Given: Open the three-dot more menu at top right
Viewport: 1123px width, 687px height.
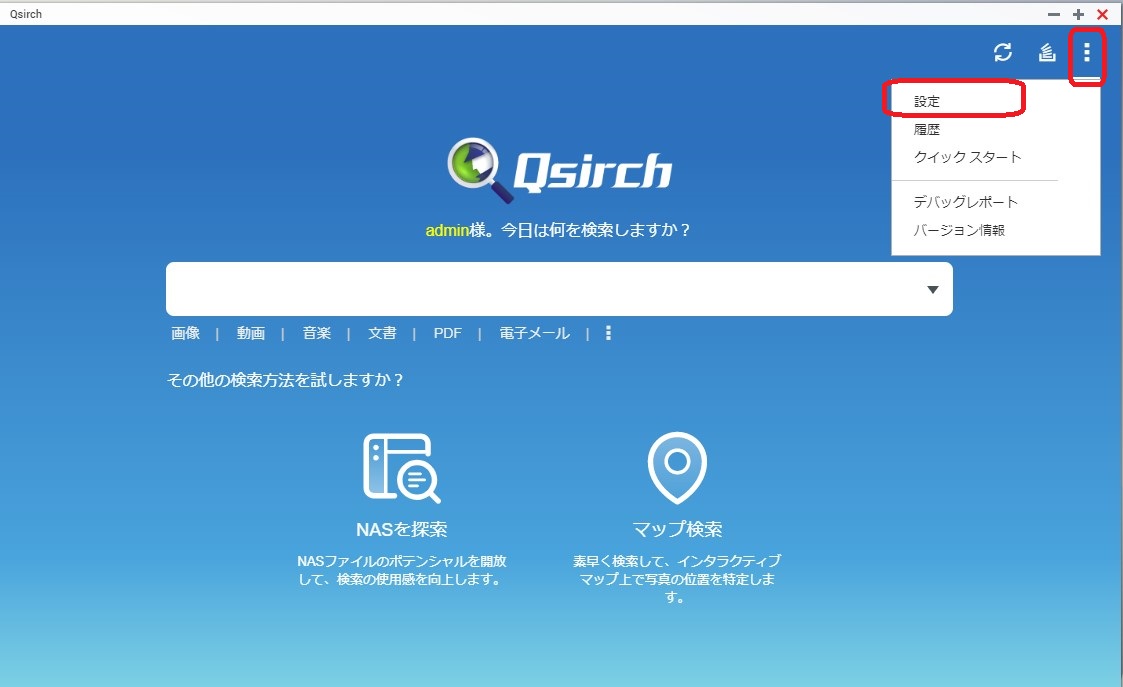Looking at the screenshot, I should (1086, 52).
